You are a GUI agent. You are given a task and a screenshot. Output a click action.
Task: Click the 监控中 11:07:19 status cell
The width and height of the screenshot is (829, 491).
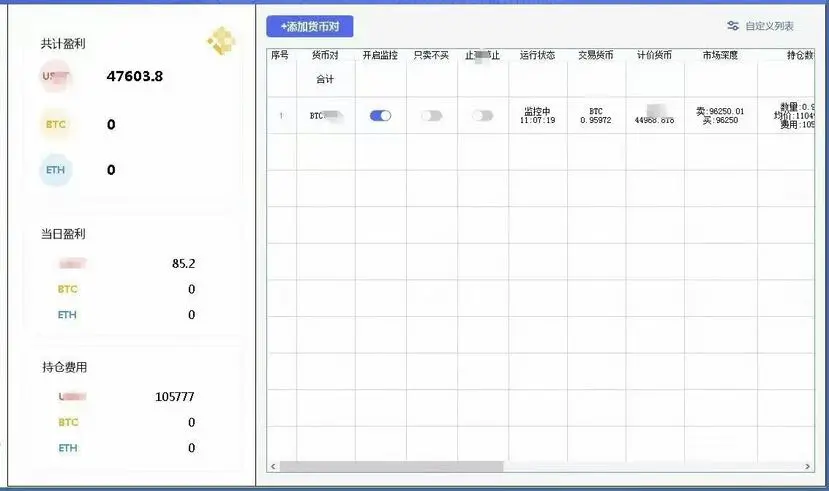click(537, 116)
